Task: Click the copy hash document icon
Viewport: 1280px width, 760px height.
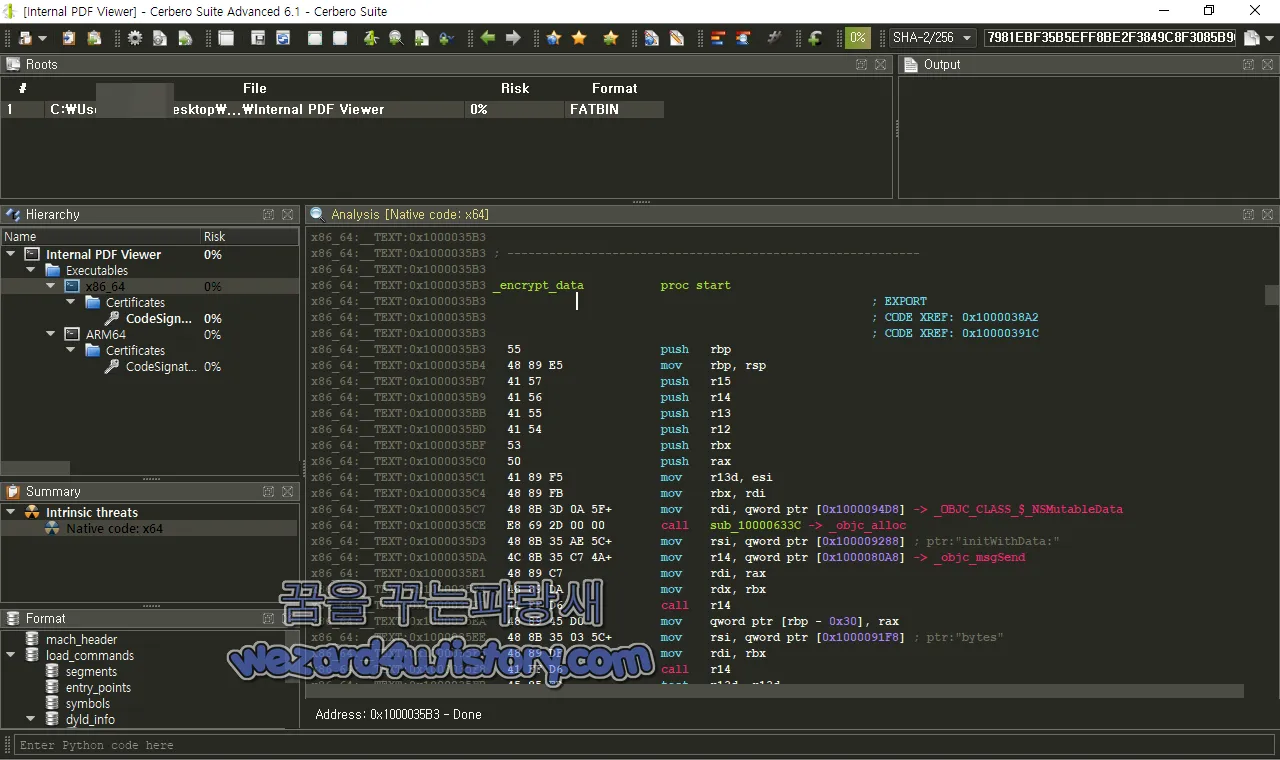Action: coord(1251,38)
